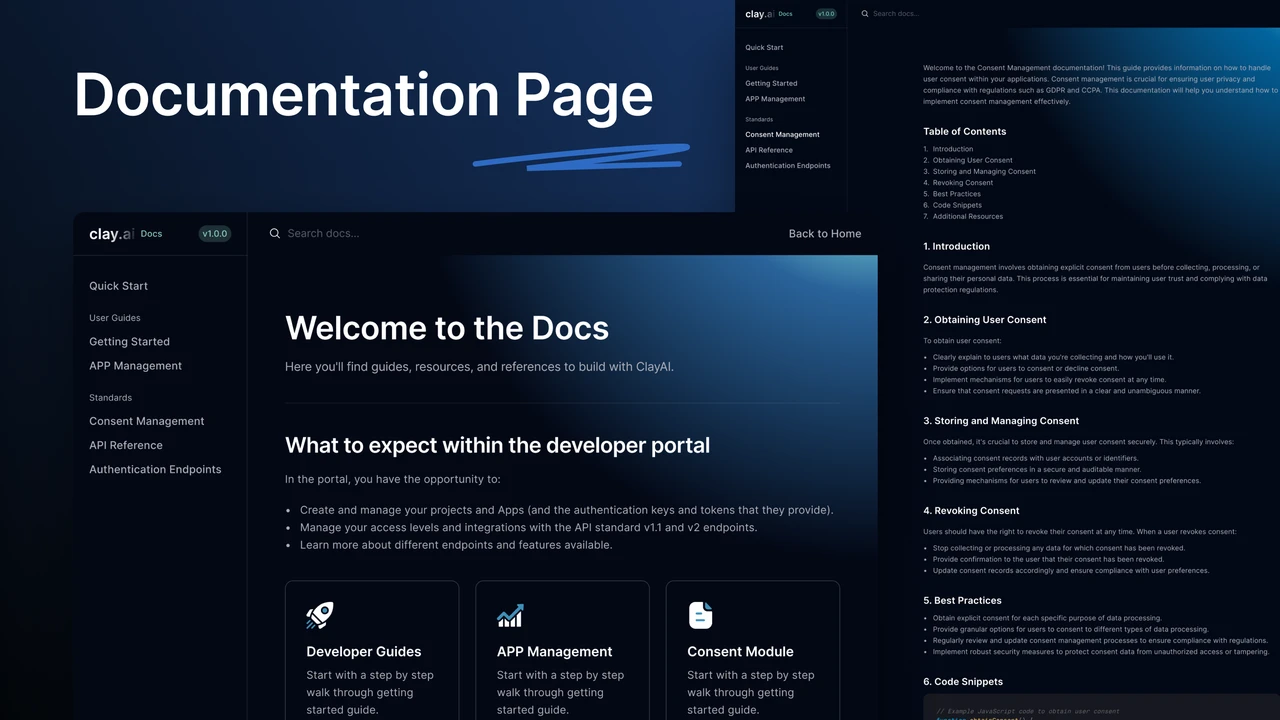Open API Reference in back window sidebar

[x=769, y=150]
